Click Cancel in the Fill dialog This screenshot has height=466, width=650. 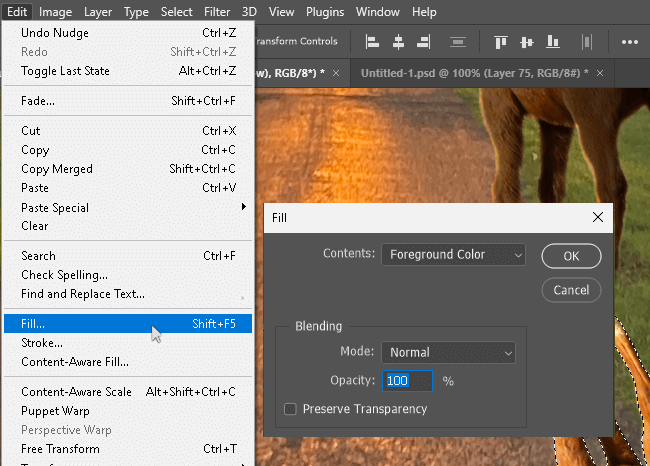click(571, 290)
